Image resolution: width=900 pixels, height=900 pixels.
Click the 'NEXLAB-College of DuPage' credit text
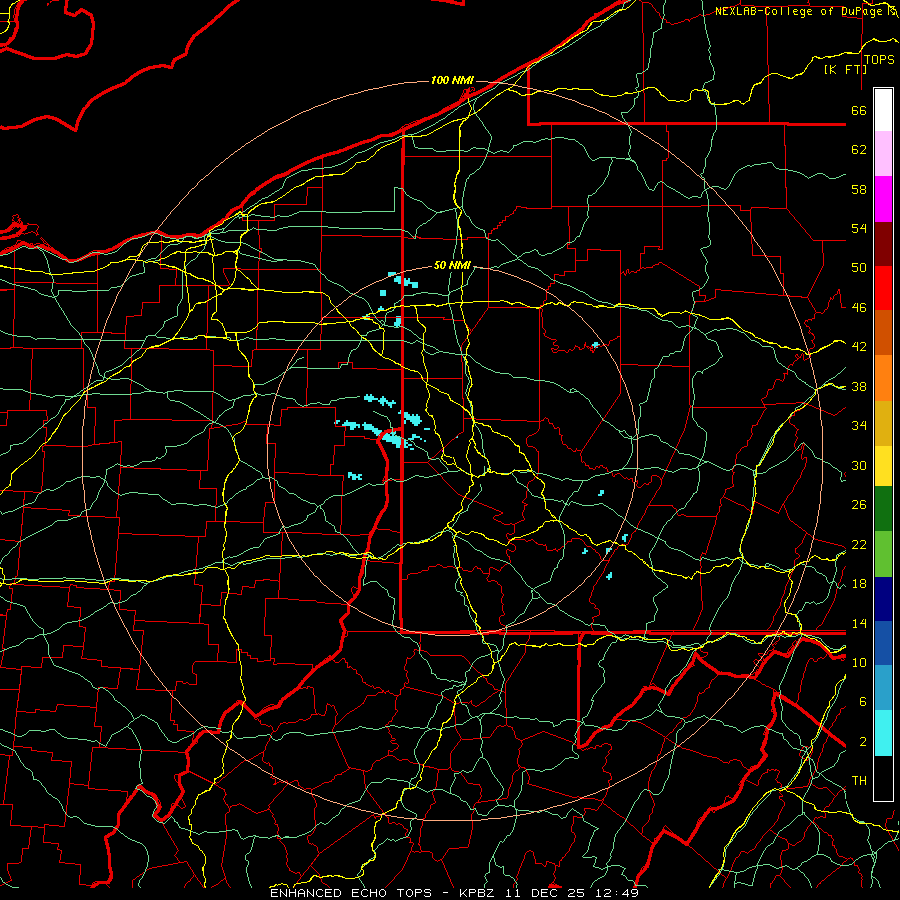pos(801,11)
